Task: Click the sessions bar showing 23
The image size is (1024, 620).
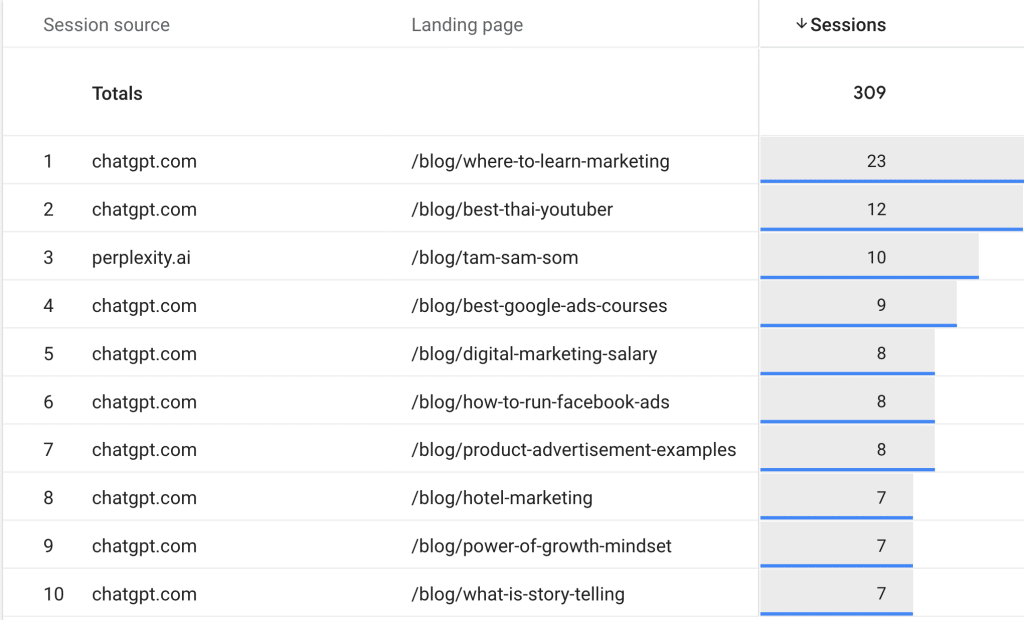Action: pos(877,161)
